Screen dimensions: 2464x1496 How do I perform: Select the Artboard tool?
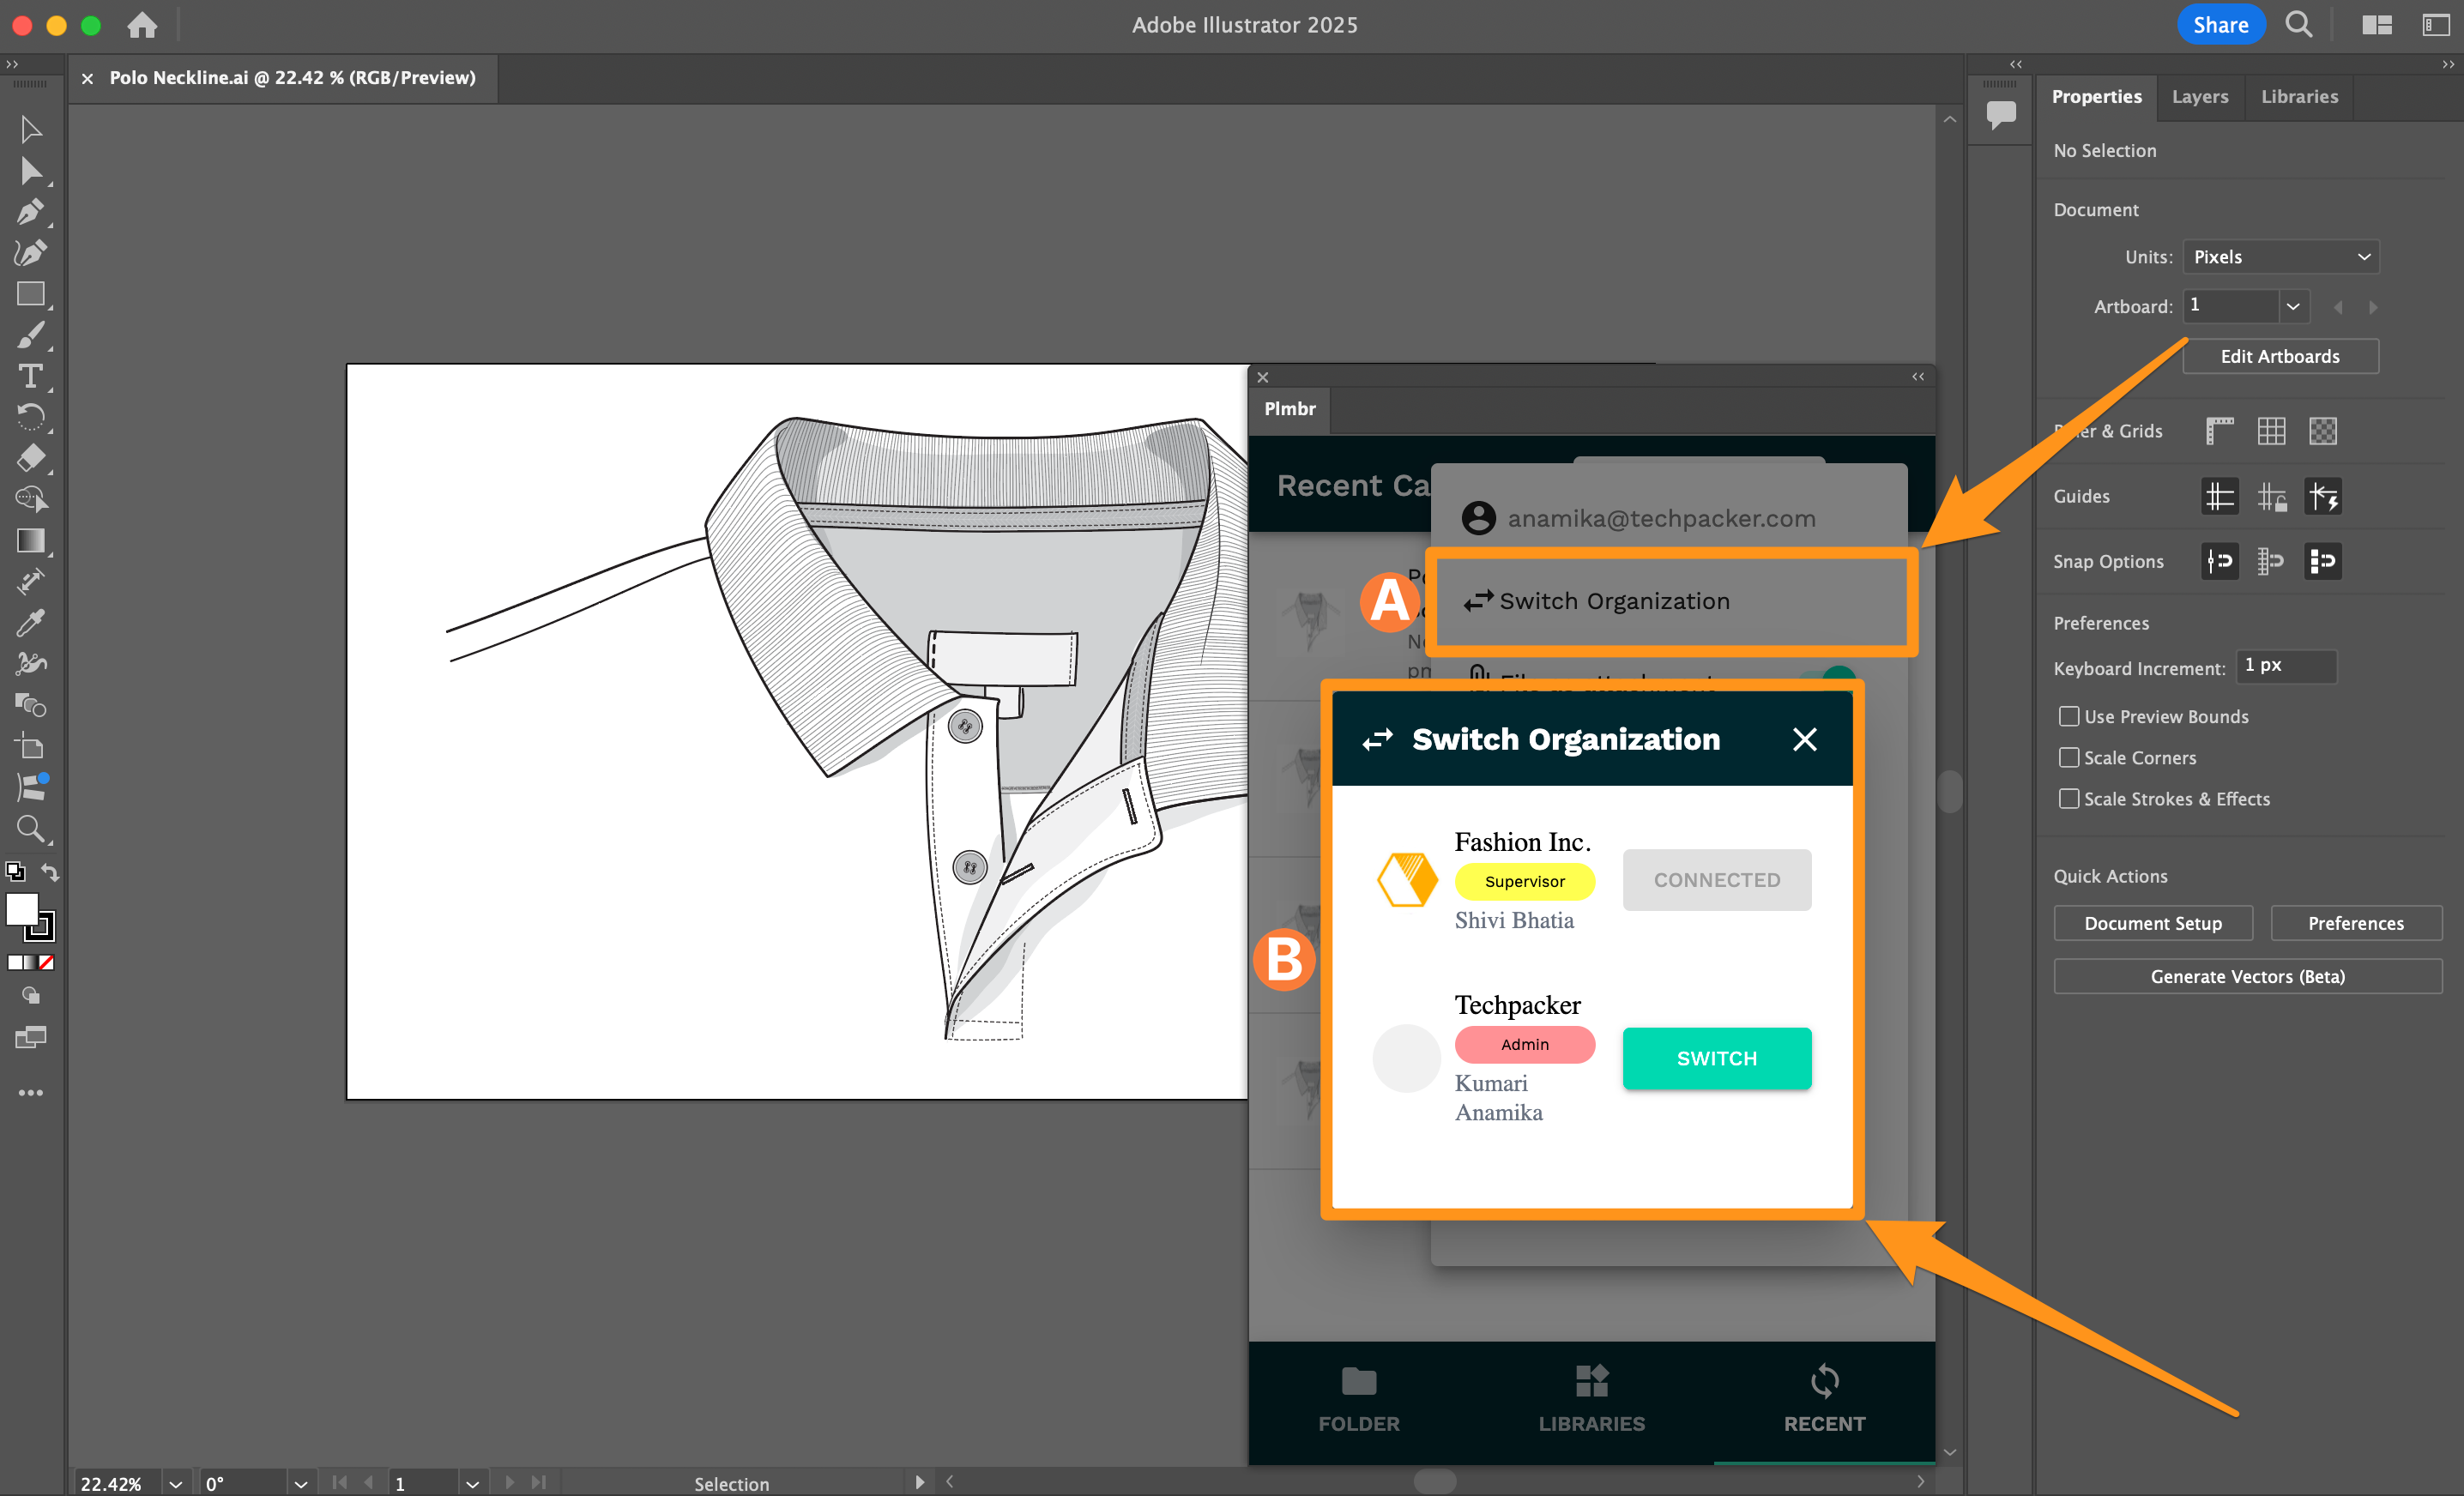tap(31, 746)
